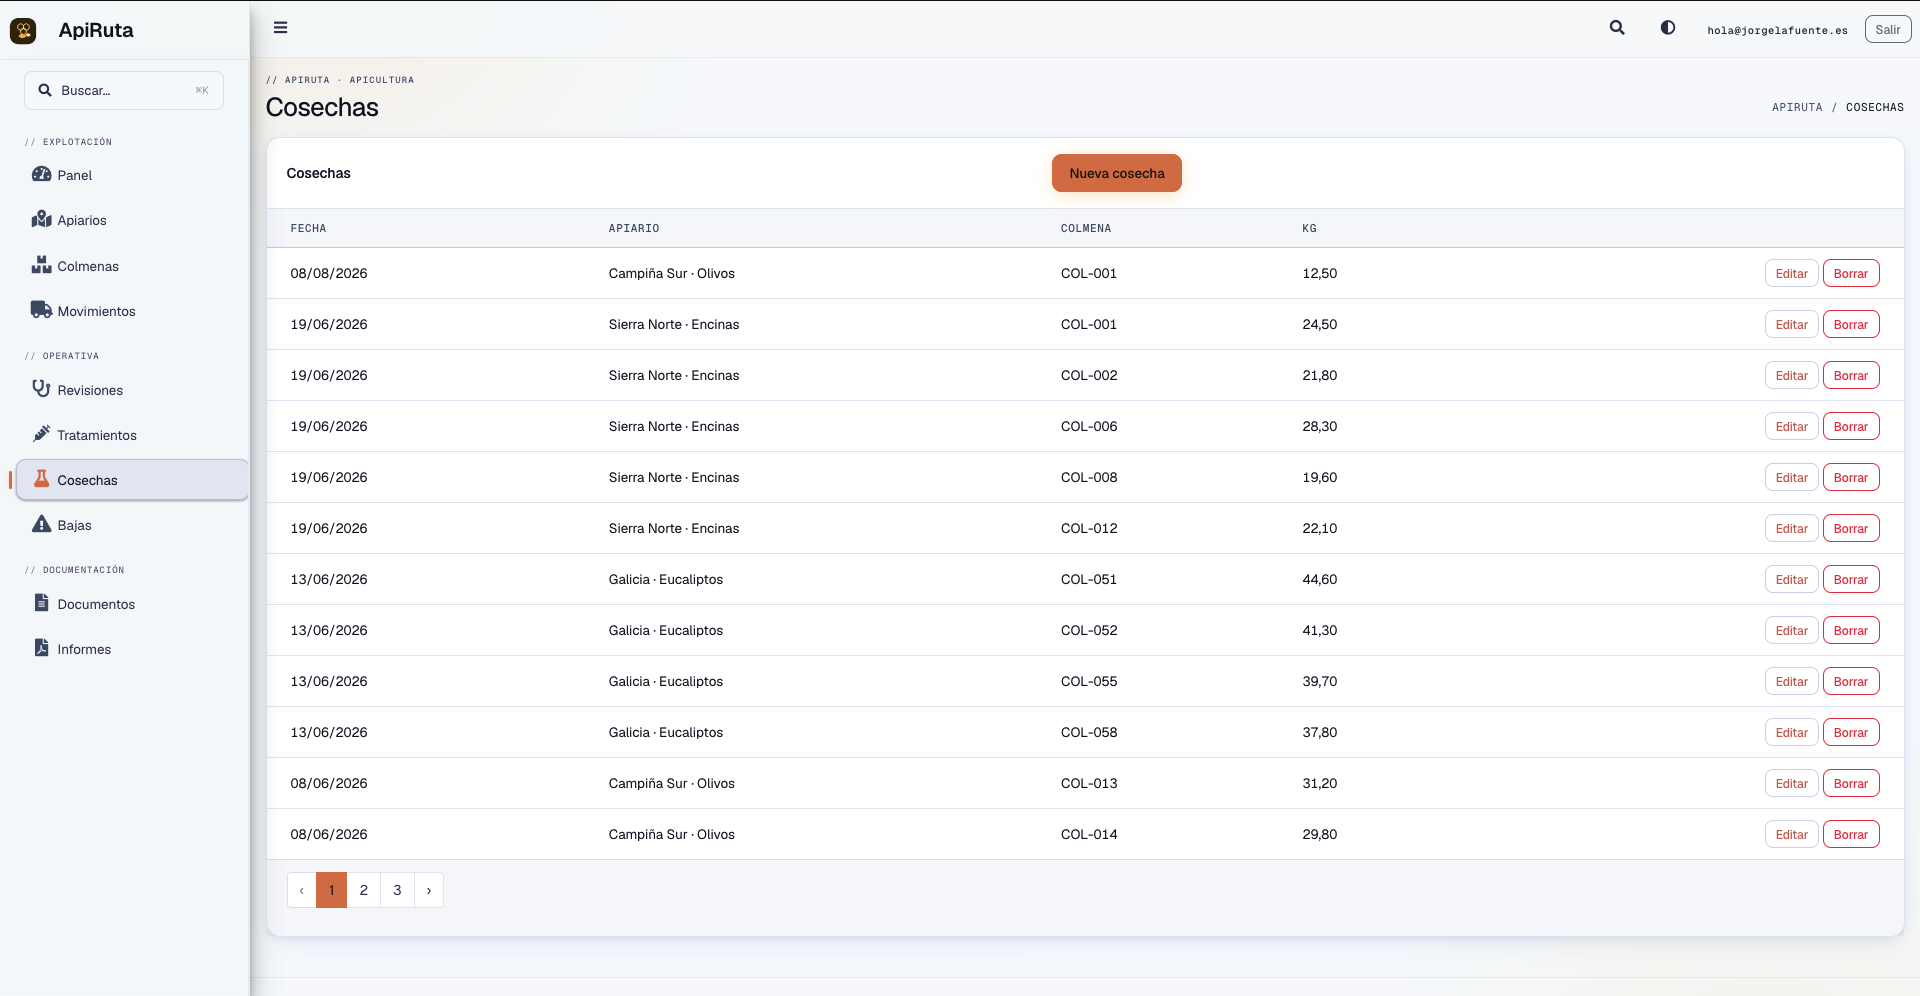The image size is (1920, 996).
Task: Click the Colmenas boxes icon
Action: click(x=41, y=265)
